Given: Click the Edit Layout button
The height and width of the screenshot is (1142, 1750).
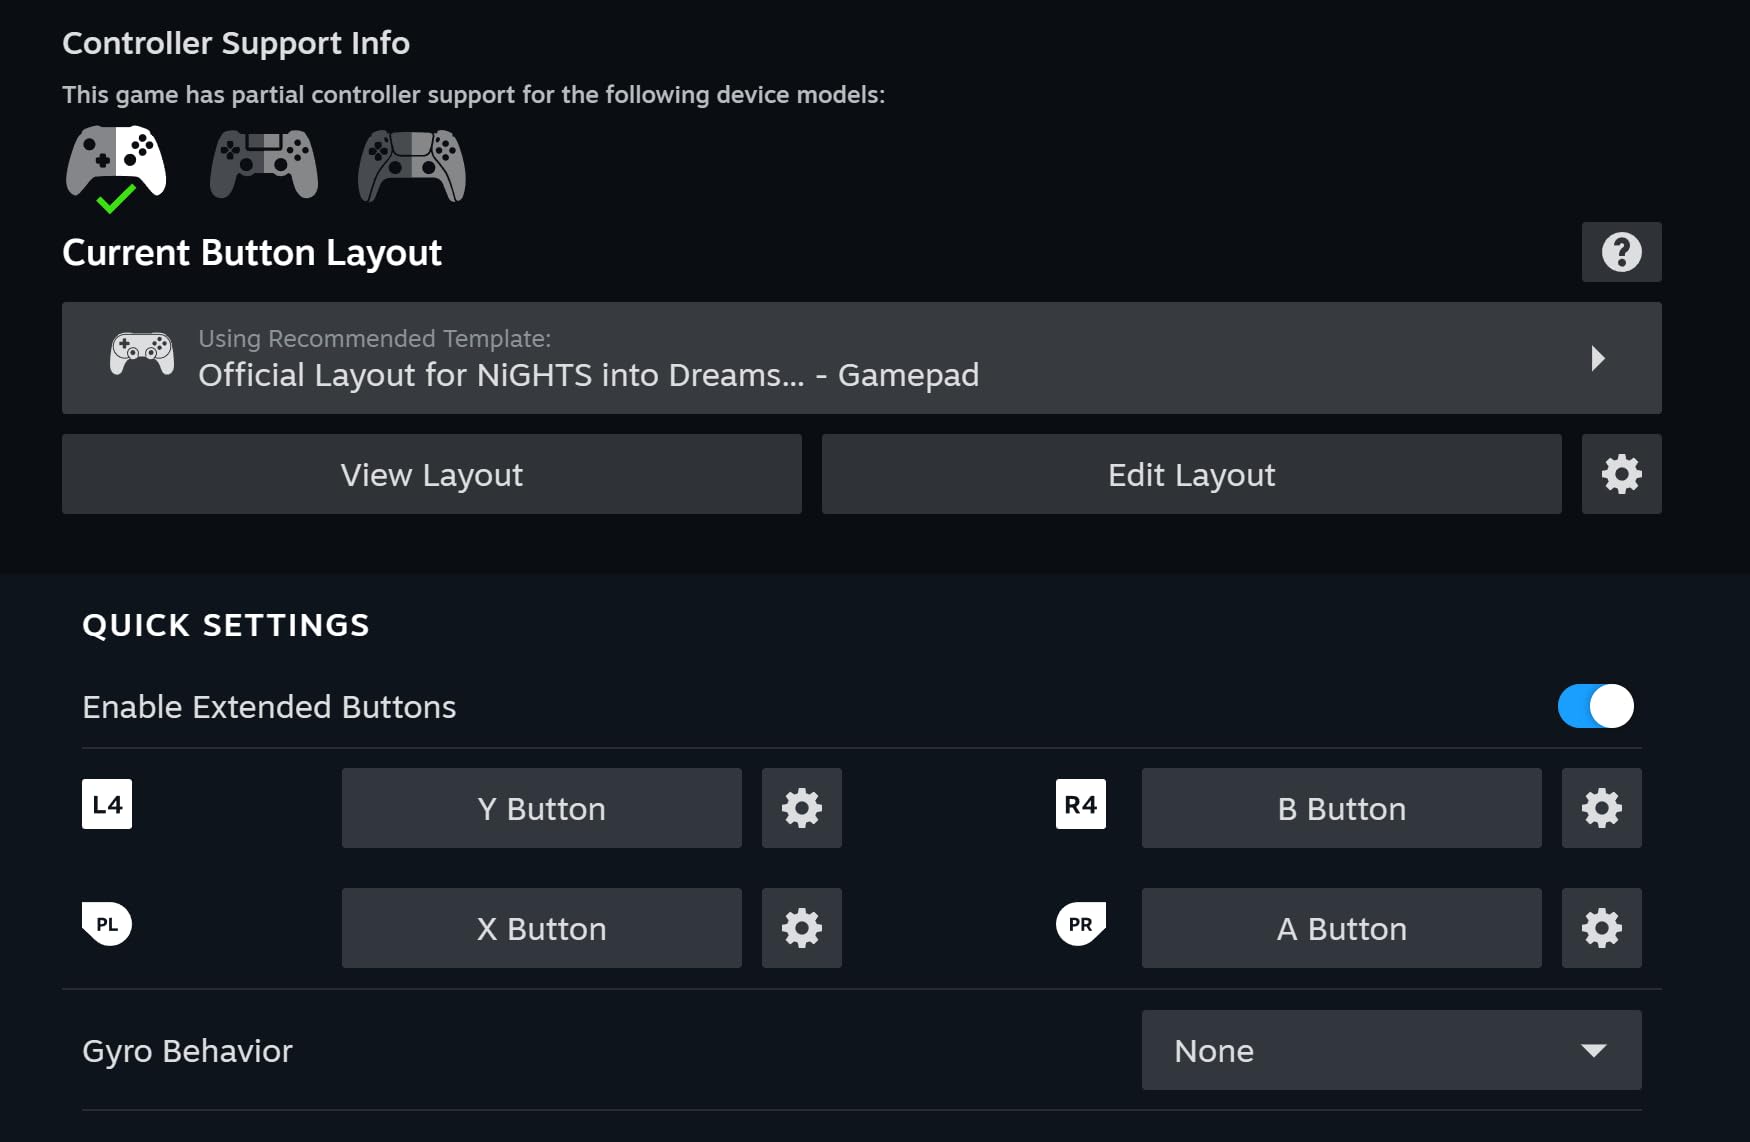Looking at the screenshot, I should pos(1191,474).
